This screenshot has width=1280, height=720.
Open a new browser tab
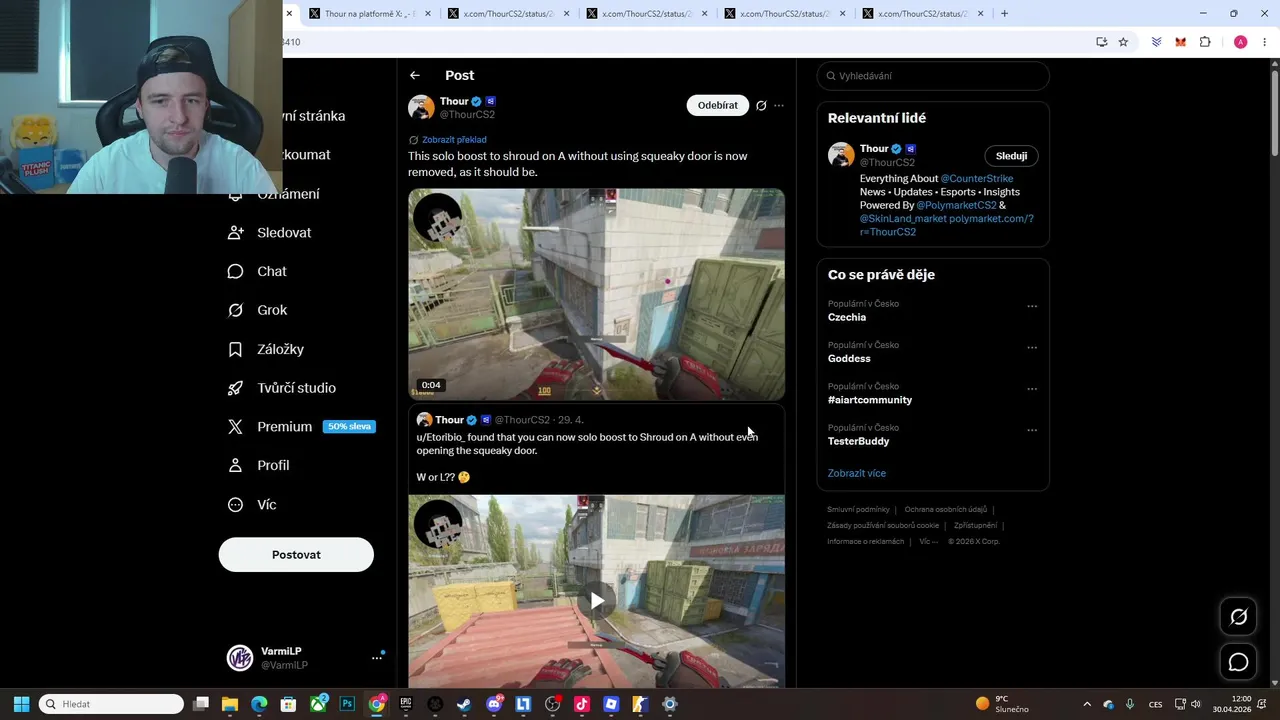point(1004,14)
